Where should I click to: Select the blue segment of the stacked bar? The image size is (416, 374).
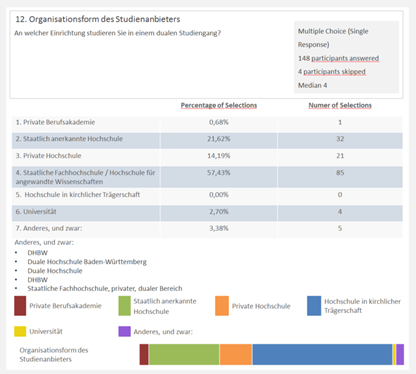point(322,354)
